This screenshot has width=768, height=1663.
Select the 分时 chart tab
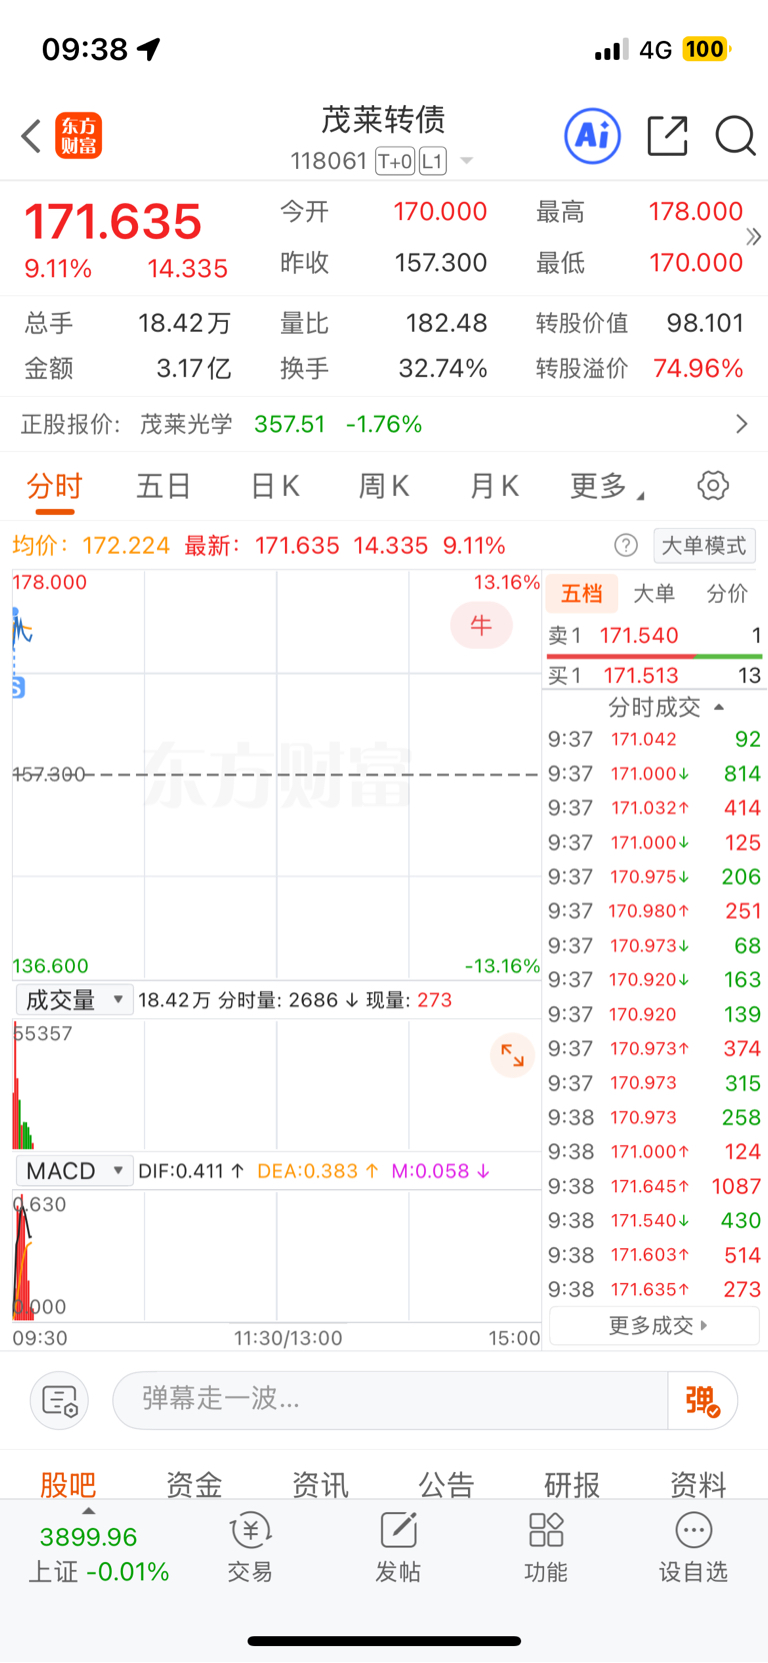coord(55,487)
